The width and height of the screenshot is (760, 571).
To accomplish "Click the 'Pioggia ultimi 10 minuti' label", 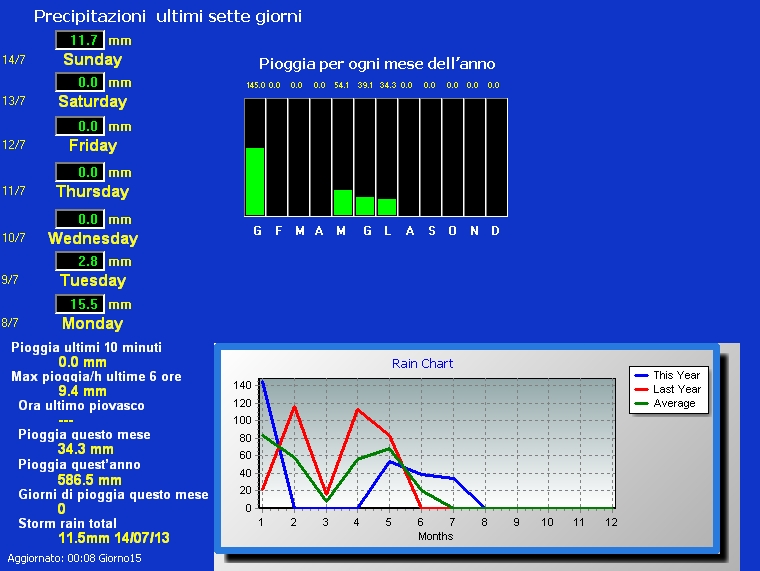I will click(x=86, y=348).
